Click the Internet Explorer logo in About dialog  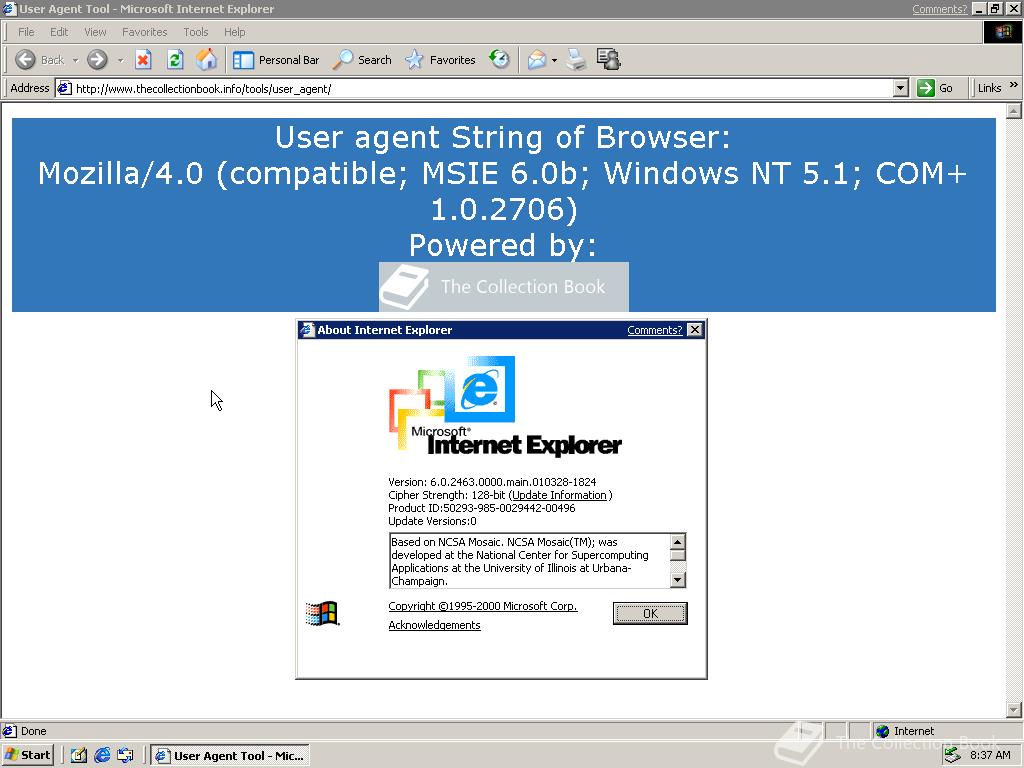[x=505, y=406]
